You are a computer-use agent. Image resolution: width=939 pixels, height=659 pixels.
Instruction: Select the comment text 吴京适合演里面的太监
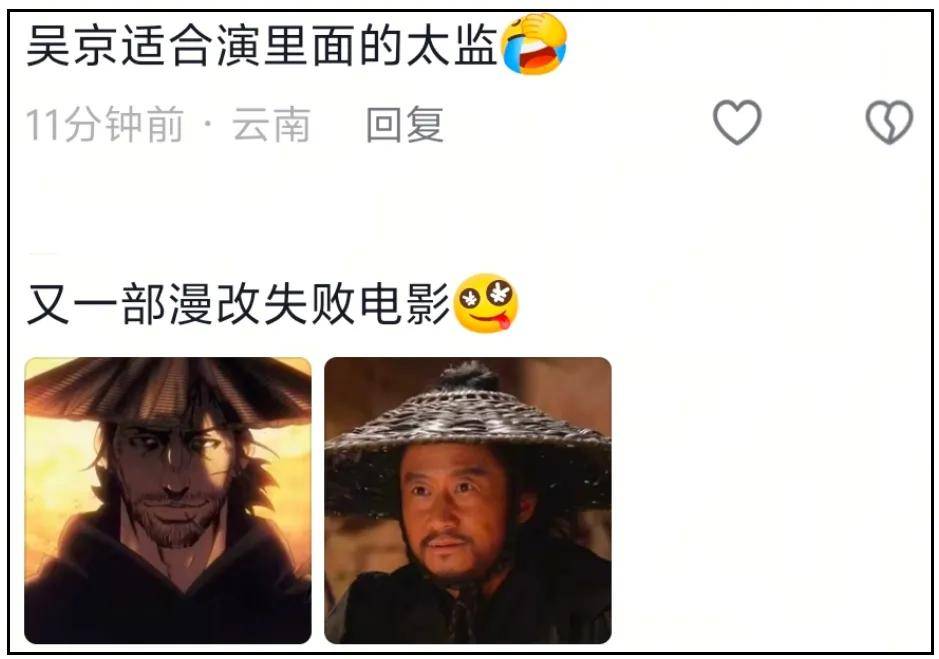click(x=262, y=46)
